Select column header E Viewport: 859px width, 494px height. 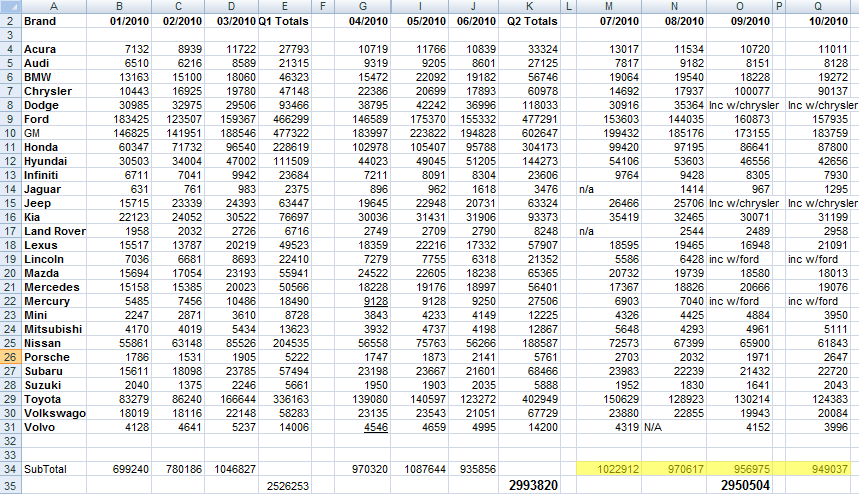tap(284, 7)
